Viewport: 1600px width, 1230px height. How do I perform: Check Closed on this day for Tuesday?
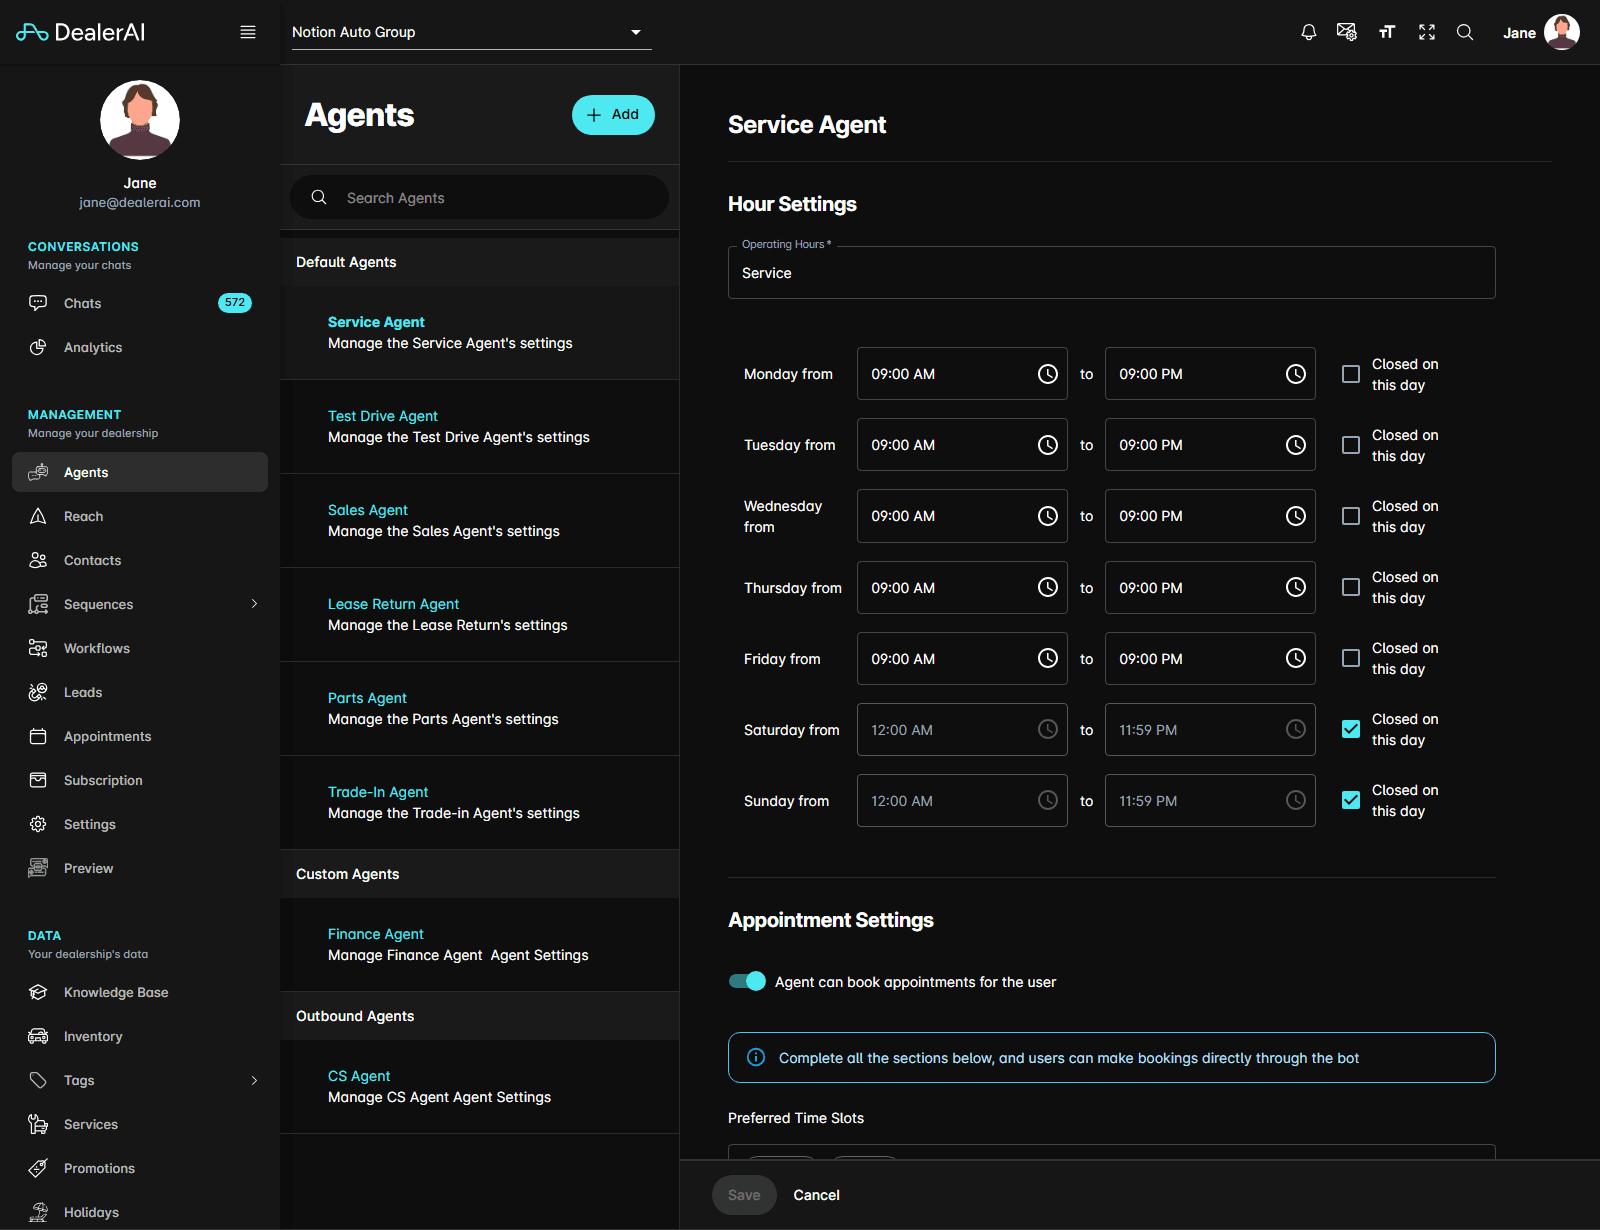(x=1351, y=445)
